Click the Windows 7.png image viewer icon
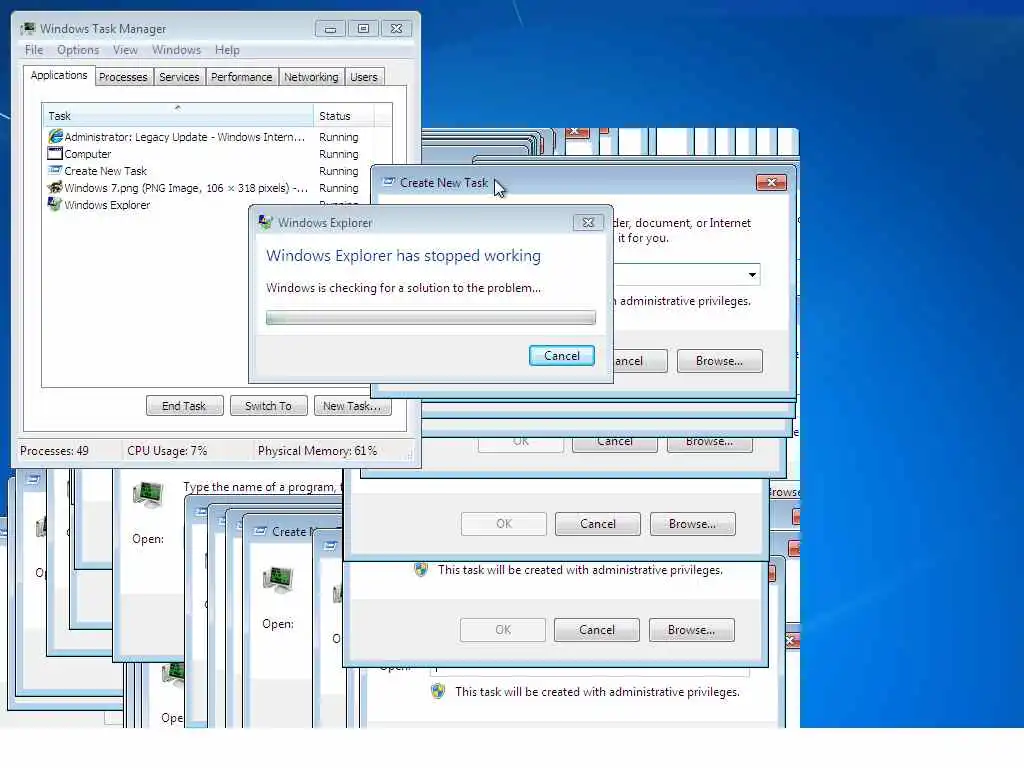This screenshot has width=1024, height=768. [x=55, y=187]
